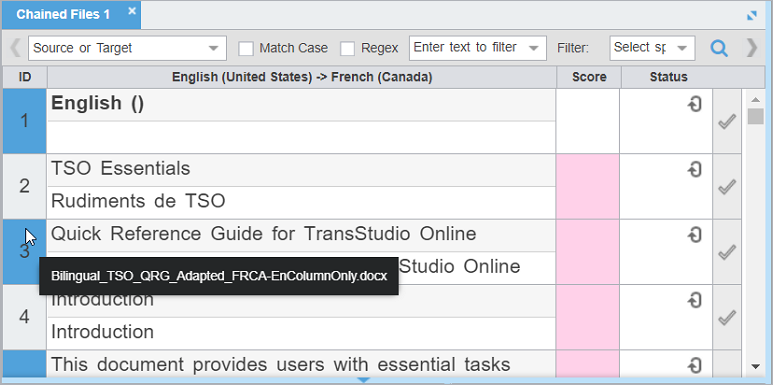Click the French target text Rudiments de TSO

click(139, 201)
